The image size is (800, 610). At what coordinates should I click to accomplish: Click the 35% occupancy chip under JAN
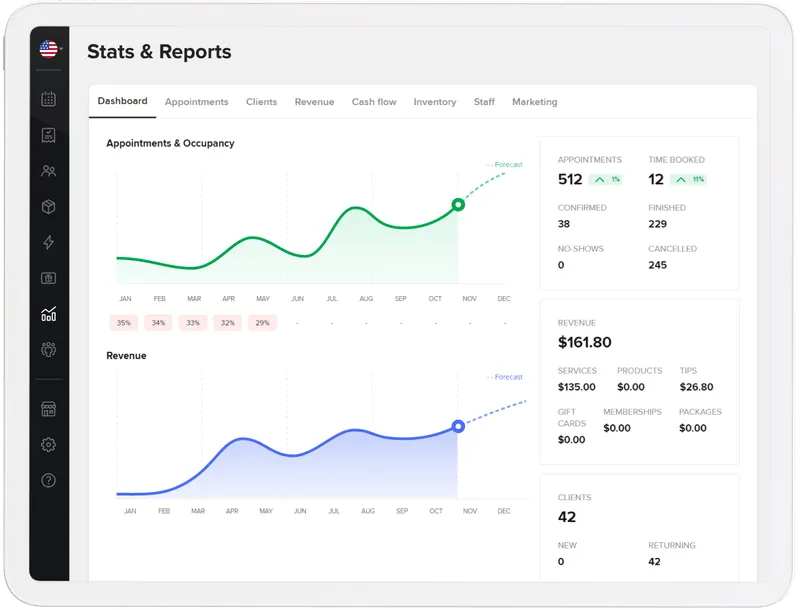tap(125, 323)
